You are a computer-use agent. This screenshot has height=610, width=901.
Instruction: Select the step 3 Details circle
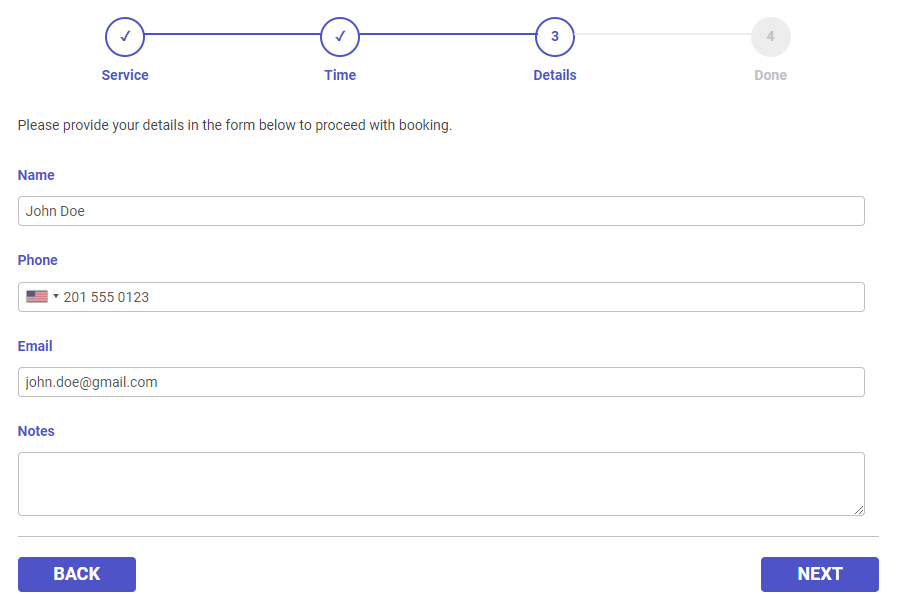pos(555,37)
